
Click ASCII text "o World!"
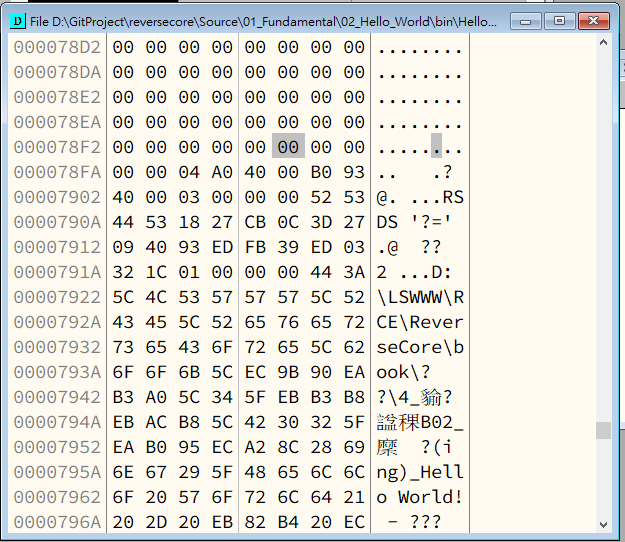pos(420,497)
